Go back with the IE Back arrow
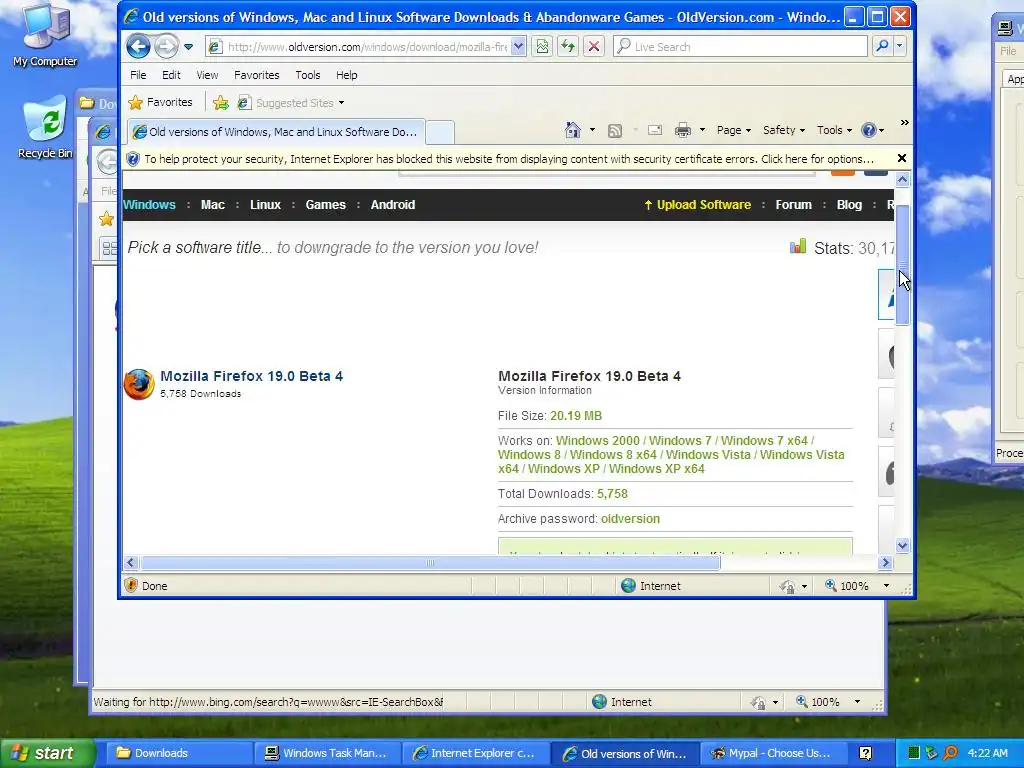Screen dimensions: 1024x768 138,46
